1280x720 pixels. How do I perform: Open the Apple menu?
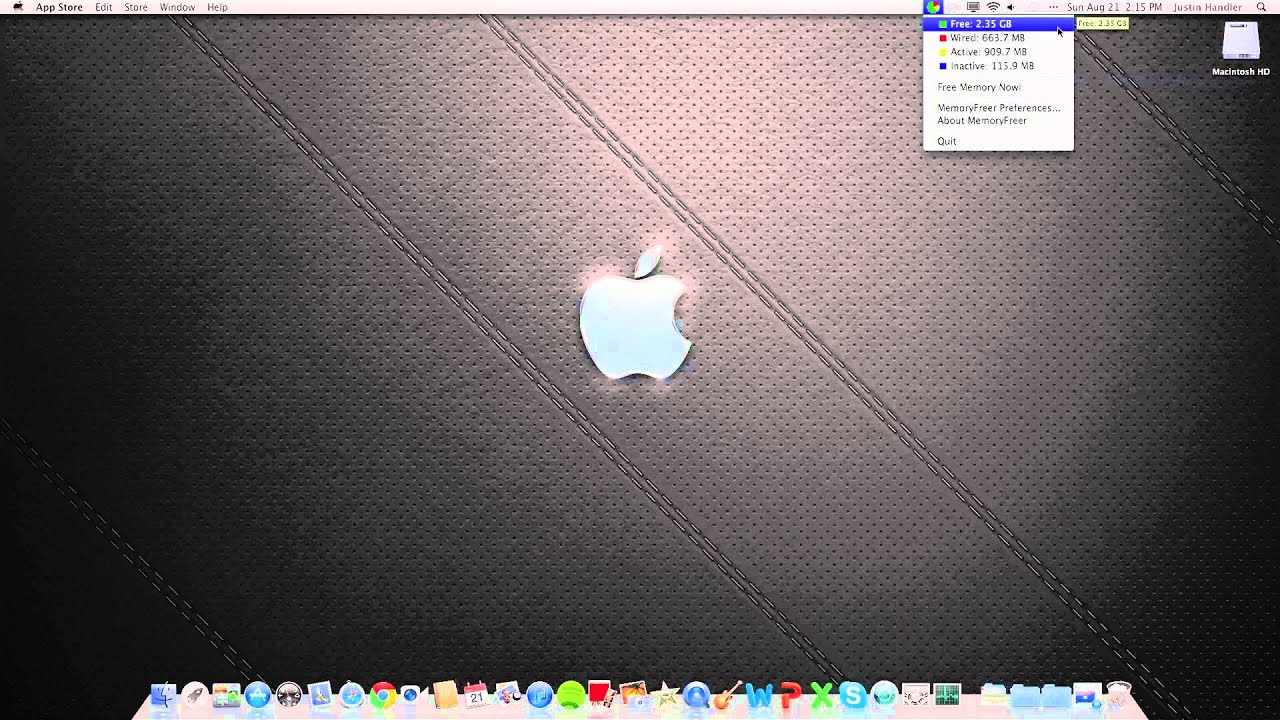17,7
